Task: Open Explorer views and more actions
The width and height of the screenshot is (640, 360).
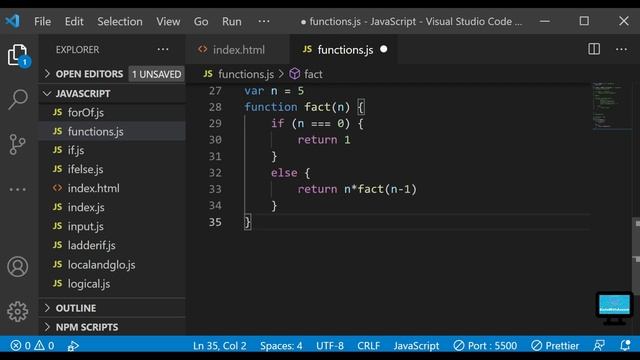Action: tap(163, 50)
